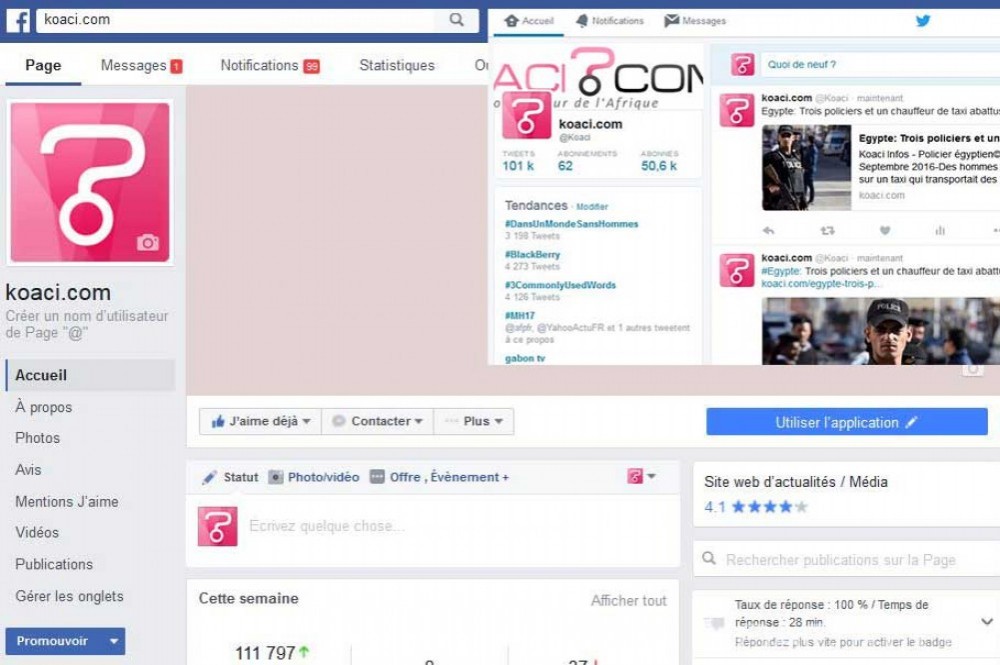Click the tweet analytics bar chart icon

(940, 231)
